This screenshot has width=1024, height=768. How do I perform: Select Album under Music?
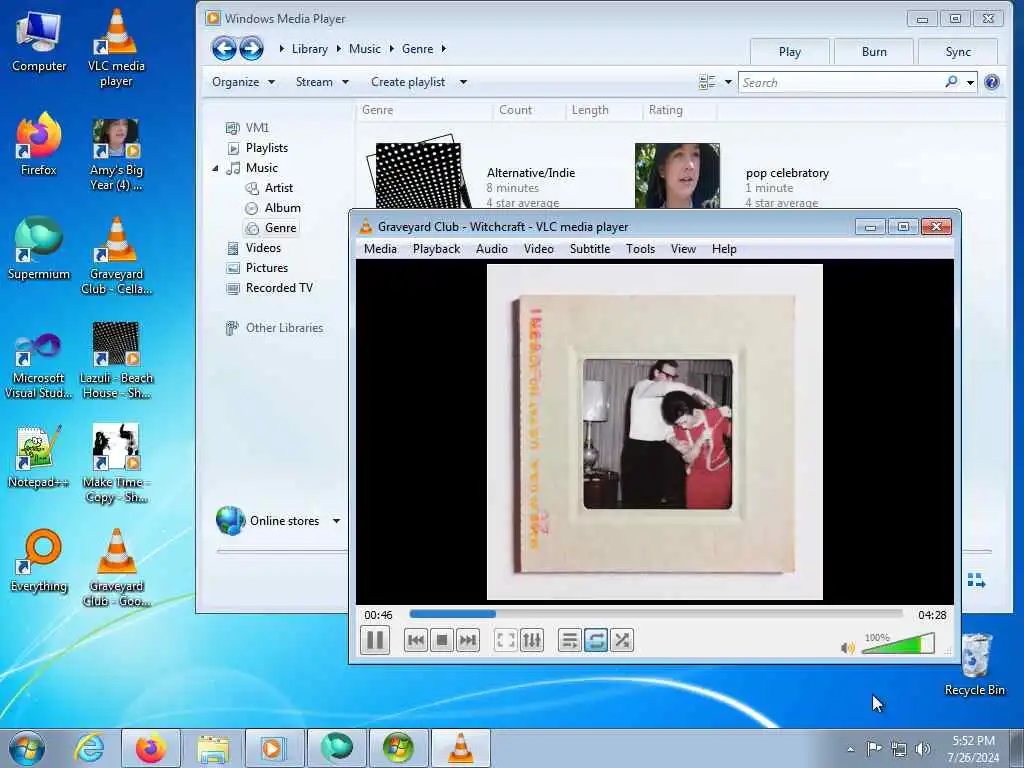[273, 208]
